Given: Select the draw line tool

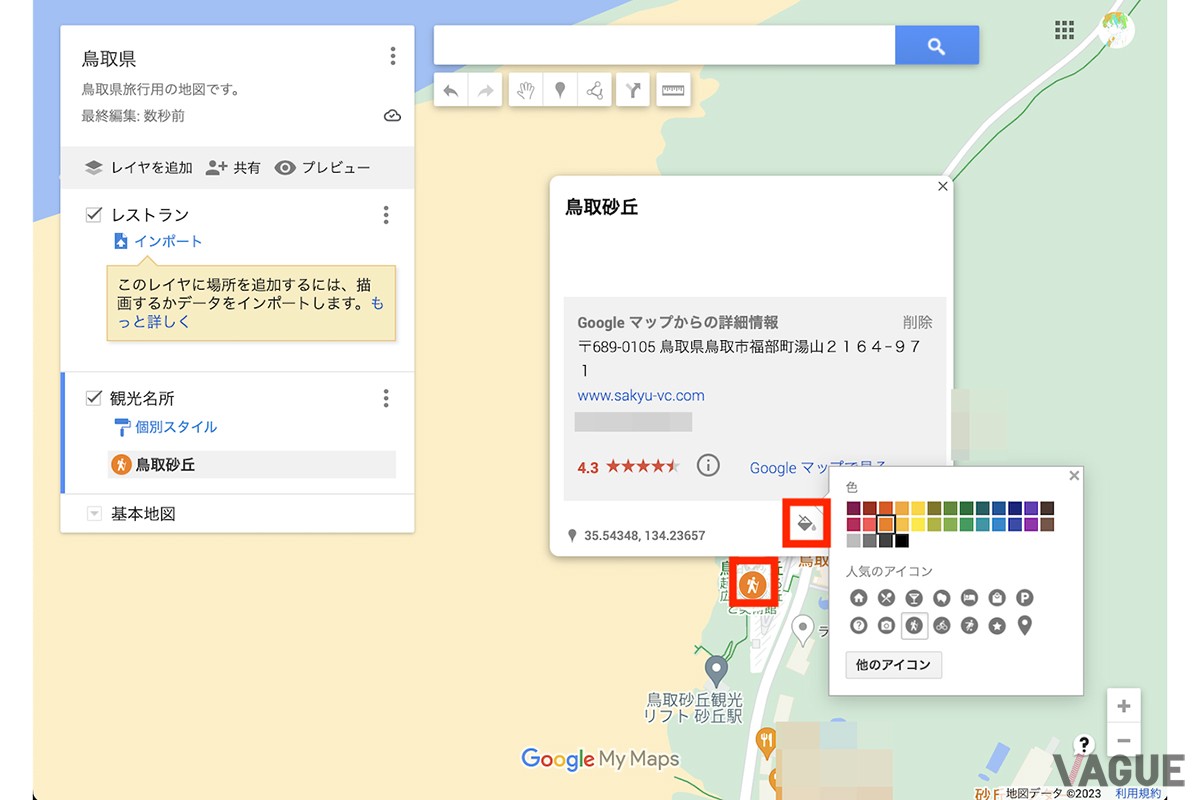Looking at the screenshot, I should 594,91.
